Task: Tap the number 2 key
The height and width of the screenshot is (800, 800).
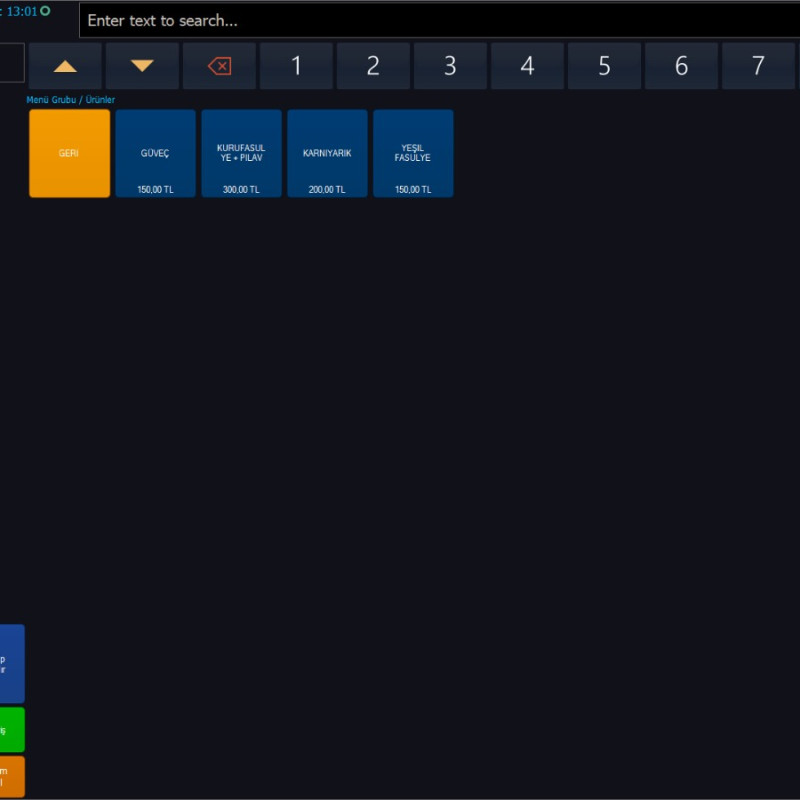Action: pos(373,66)
